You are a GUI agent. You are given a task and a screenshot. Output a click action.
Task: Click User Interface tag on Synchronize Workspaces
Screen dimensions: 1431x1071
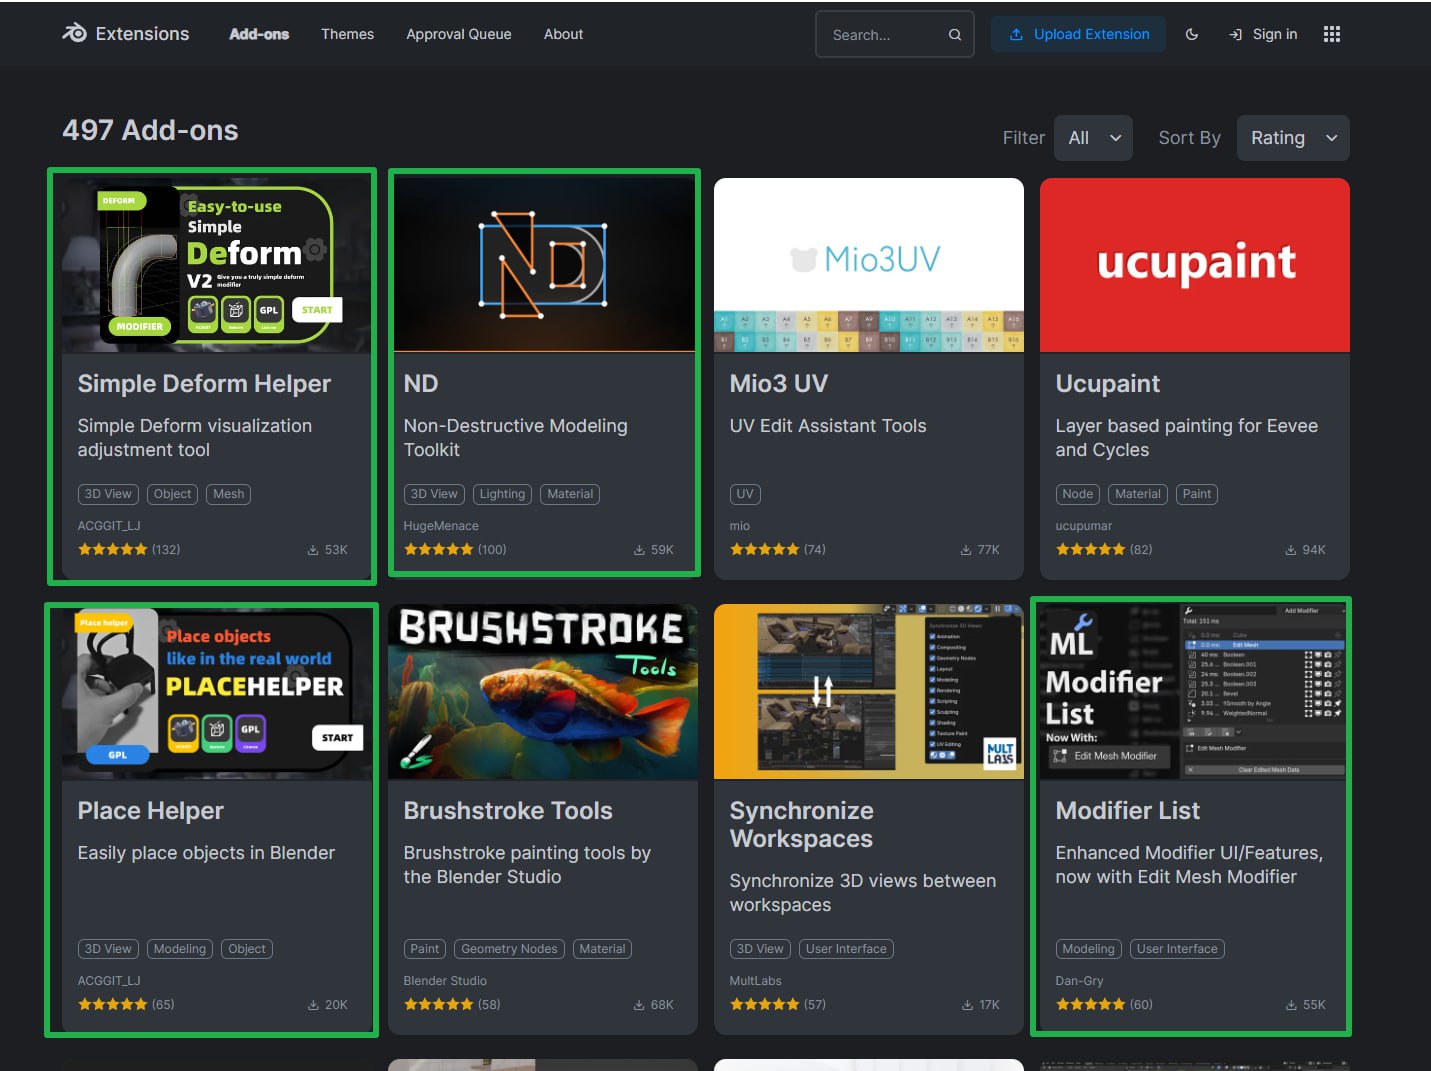tap(846, 949)
